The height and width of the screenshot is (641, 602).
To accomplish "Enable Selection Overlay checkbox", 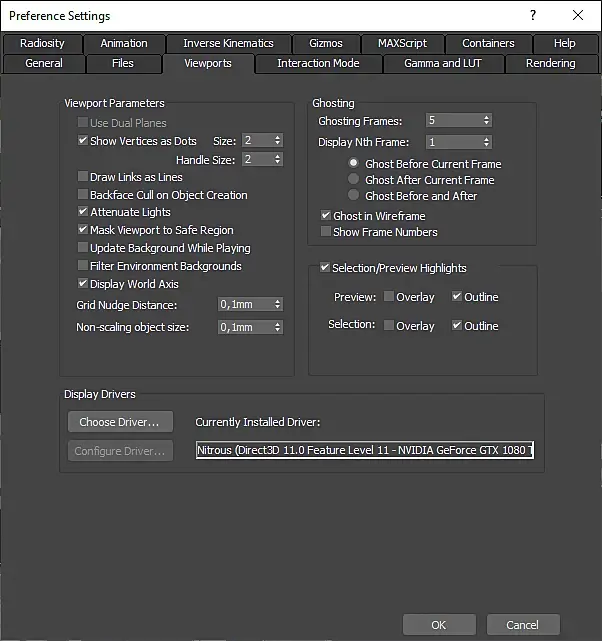I will click(x=389, y=325).
